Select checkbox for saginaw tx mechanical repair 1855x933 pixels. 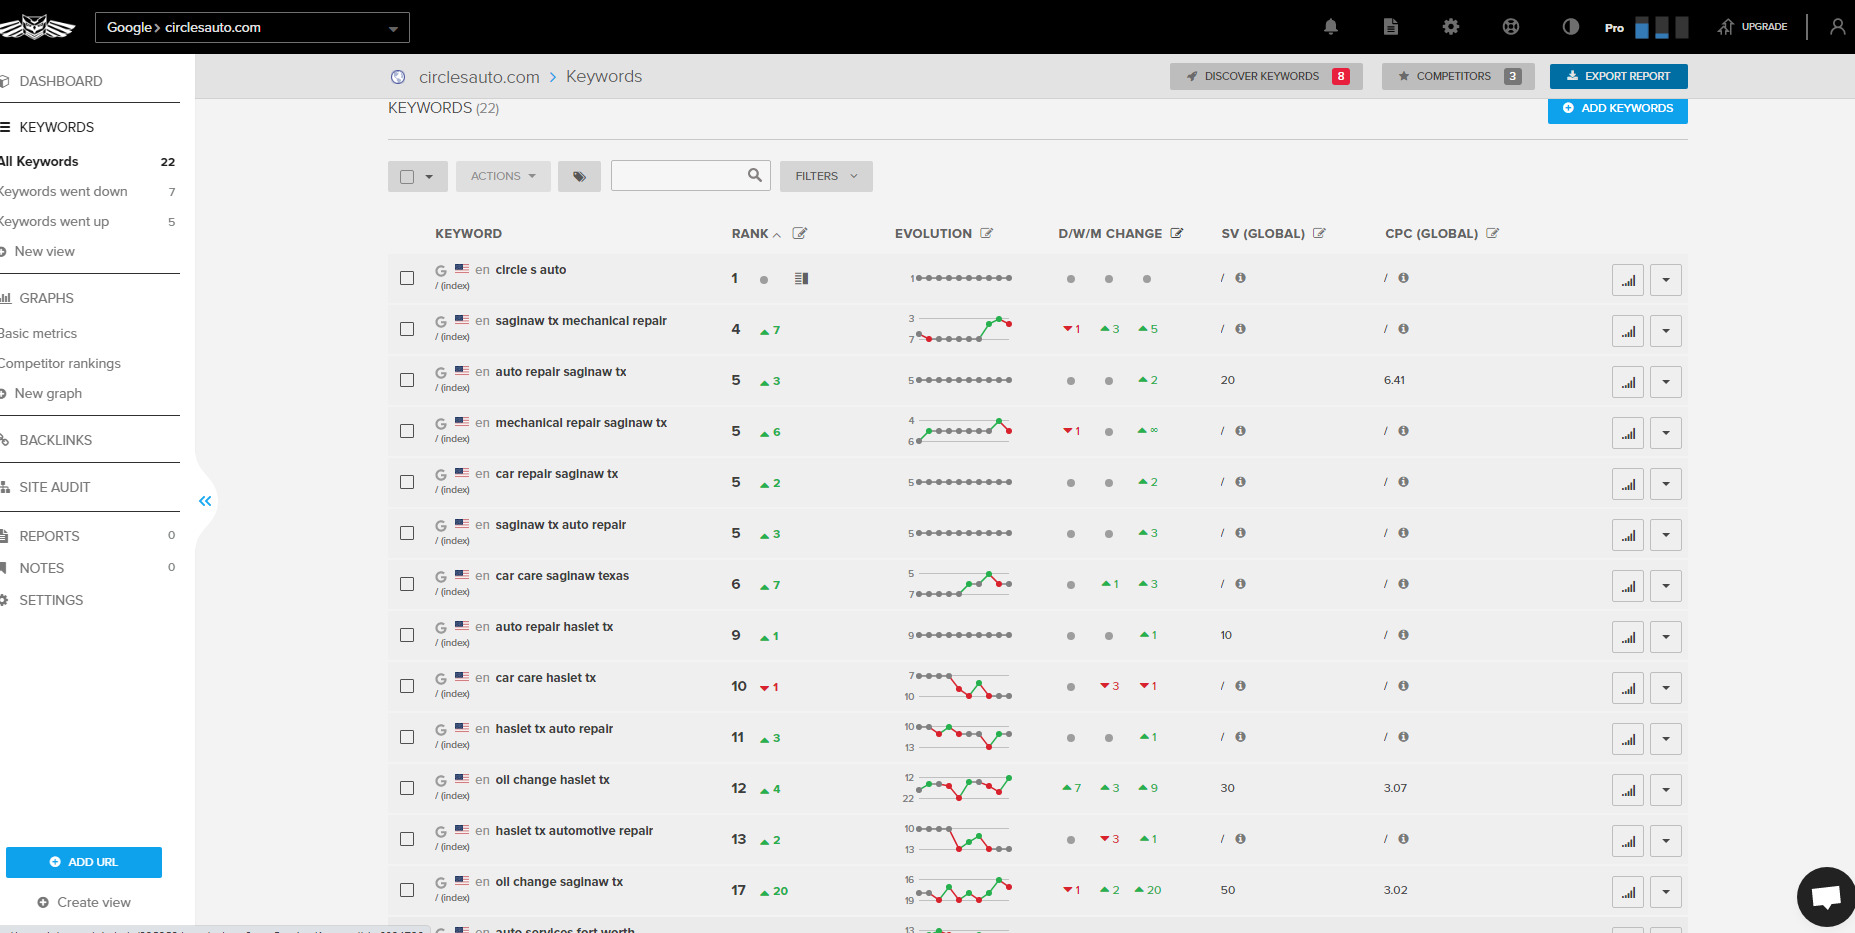(x=407, y=329)
